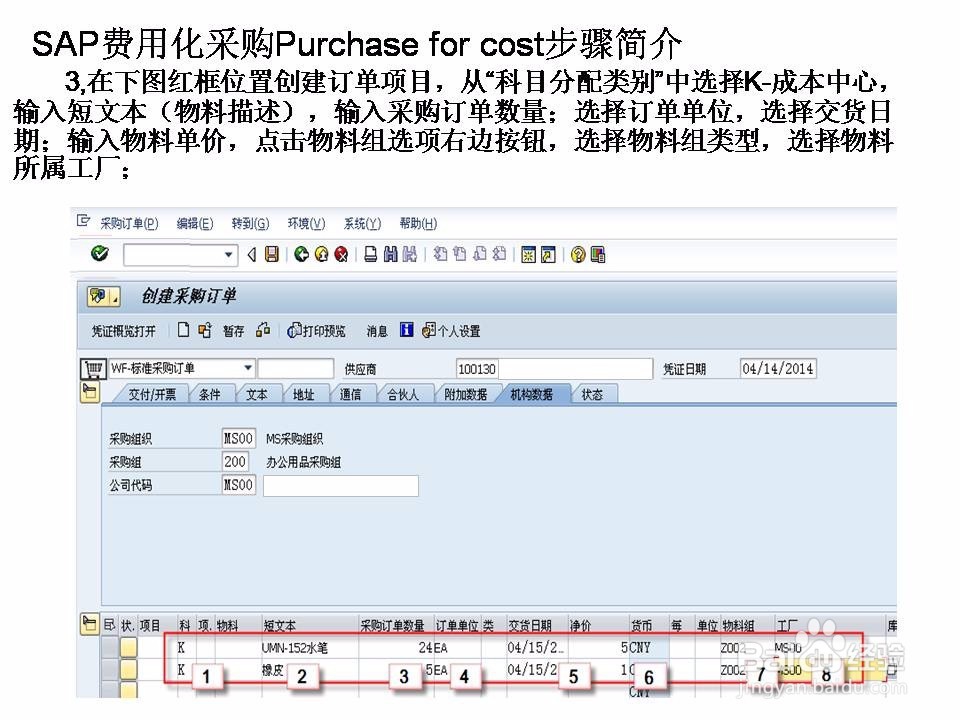Switch to the 通信 tab
Viewport: 960px width, 720px height.
(x=350, y=394)
